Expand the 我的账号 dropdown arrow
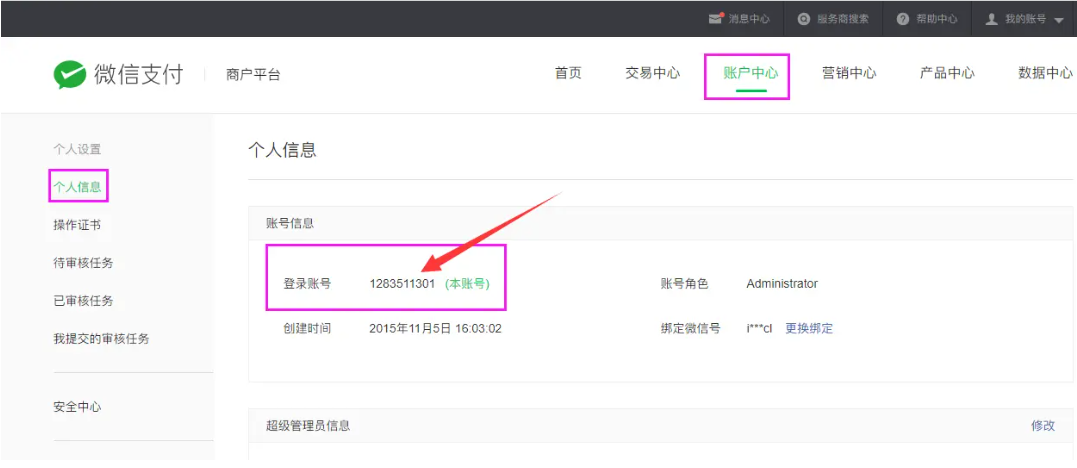 (1058, 20)
